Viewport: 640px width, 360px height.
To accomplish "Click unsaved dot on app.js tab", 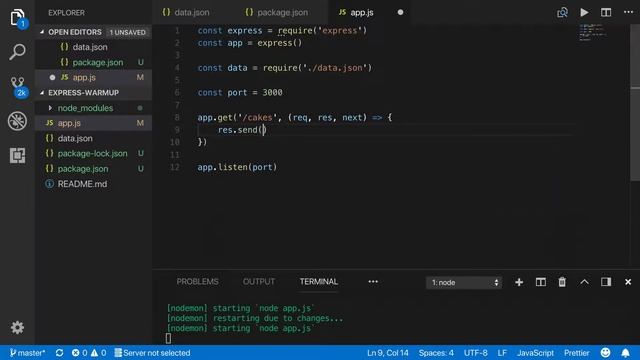I will click(x=400, y=13).
